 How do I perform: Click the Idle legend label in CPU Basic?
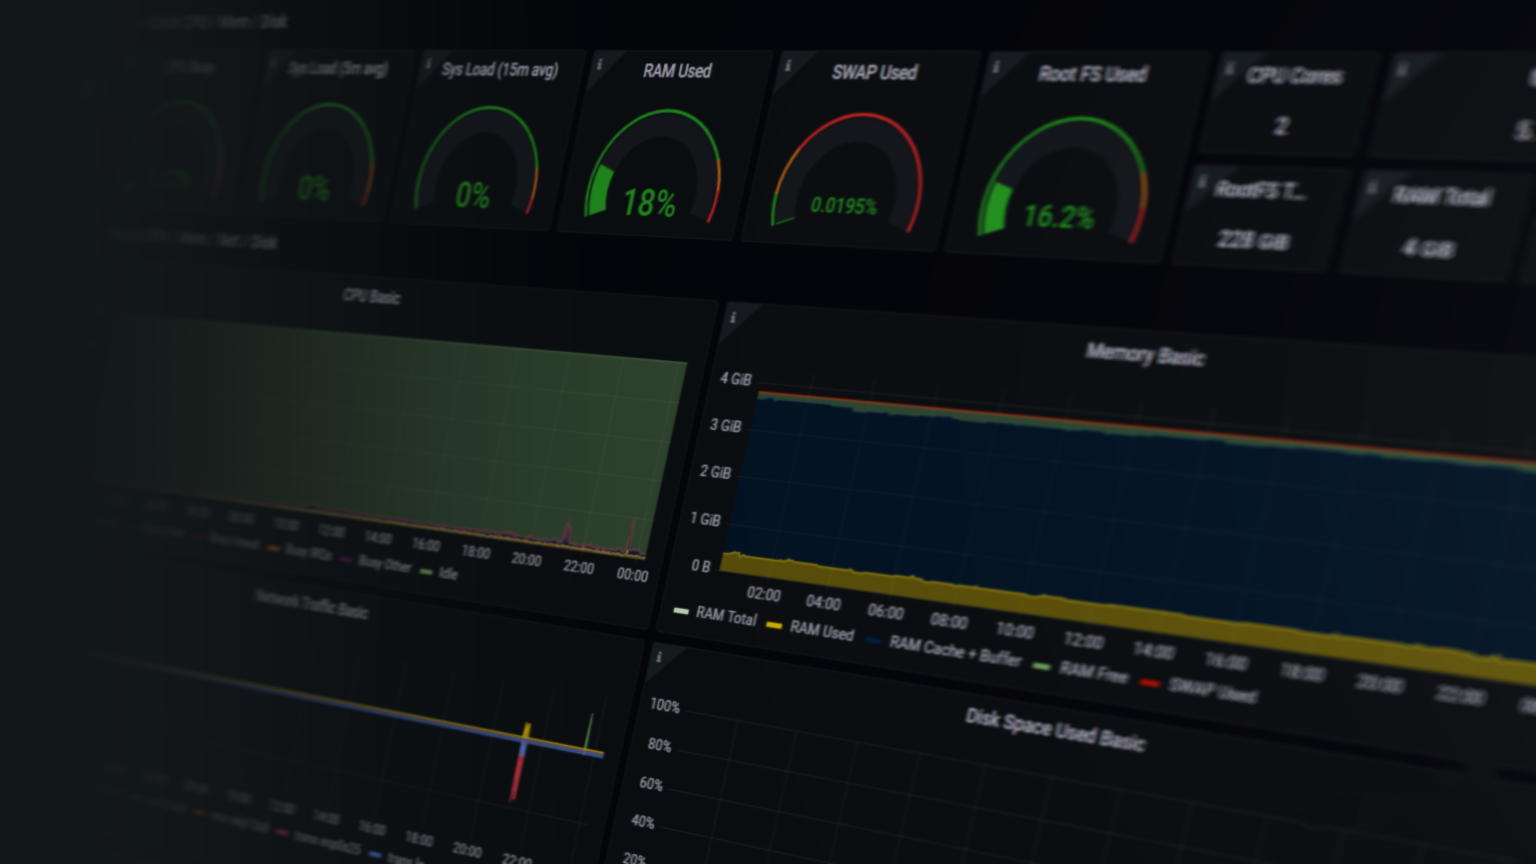pyautogui.click(x=448, y=573)
